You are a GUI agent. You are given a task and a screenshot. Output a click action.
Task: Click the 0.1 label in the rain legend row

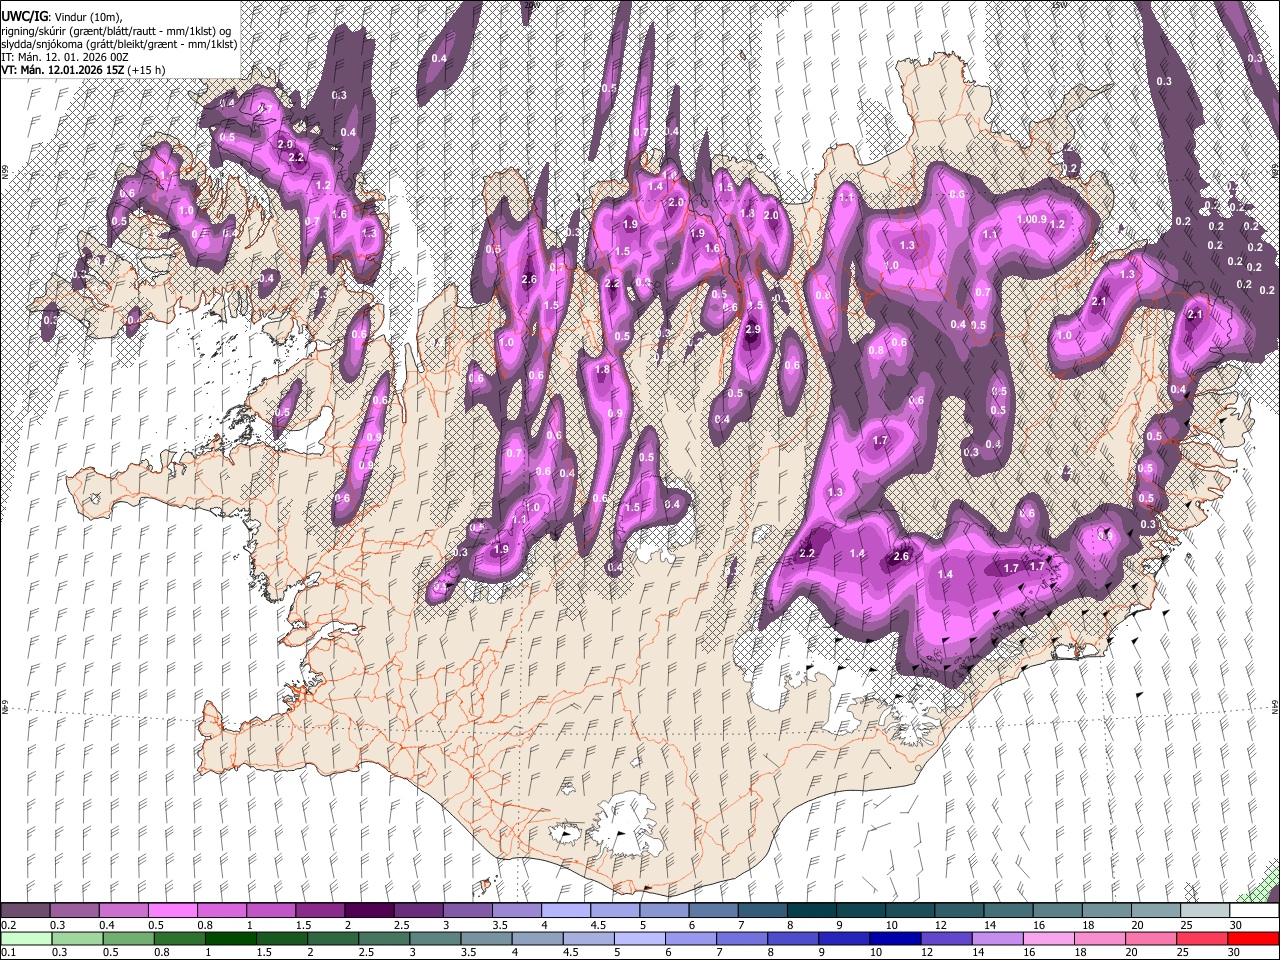tap(8, 953)
